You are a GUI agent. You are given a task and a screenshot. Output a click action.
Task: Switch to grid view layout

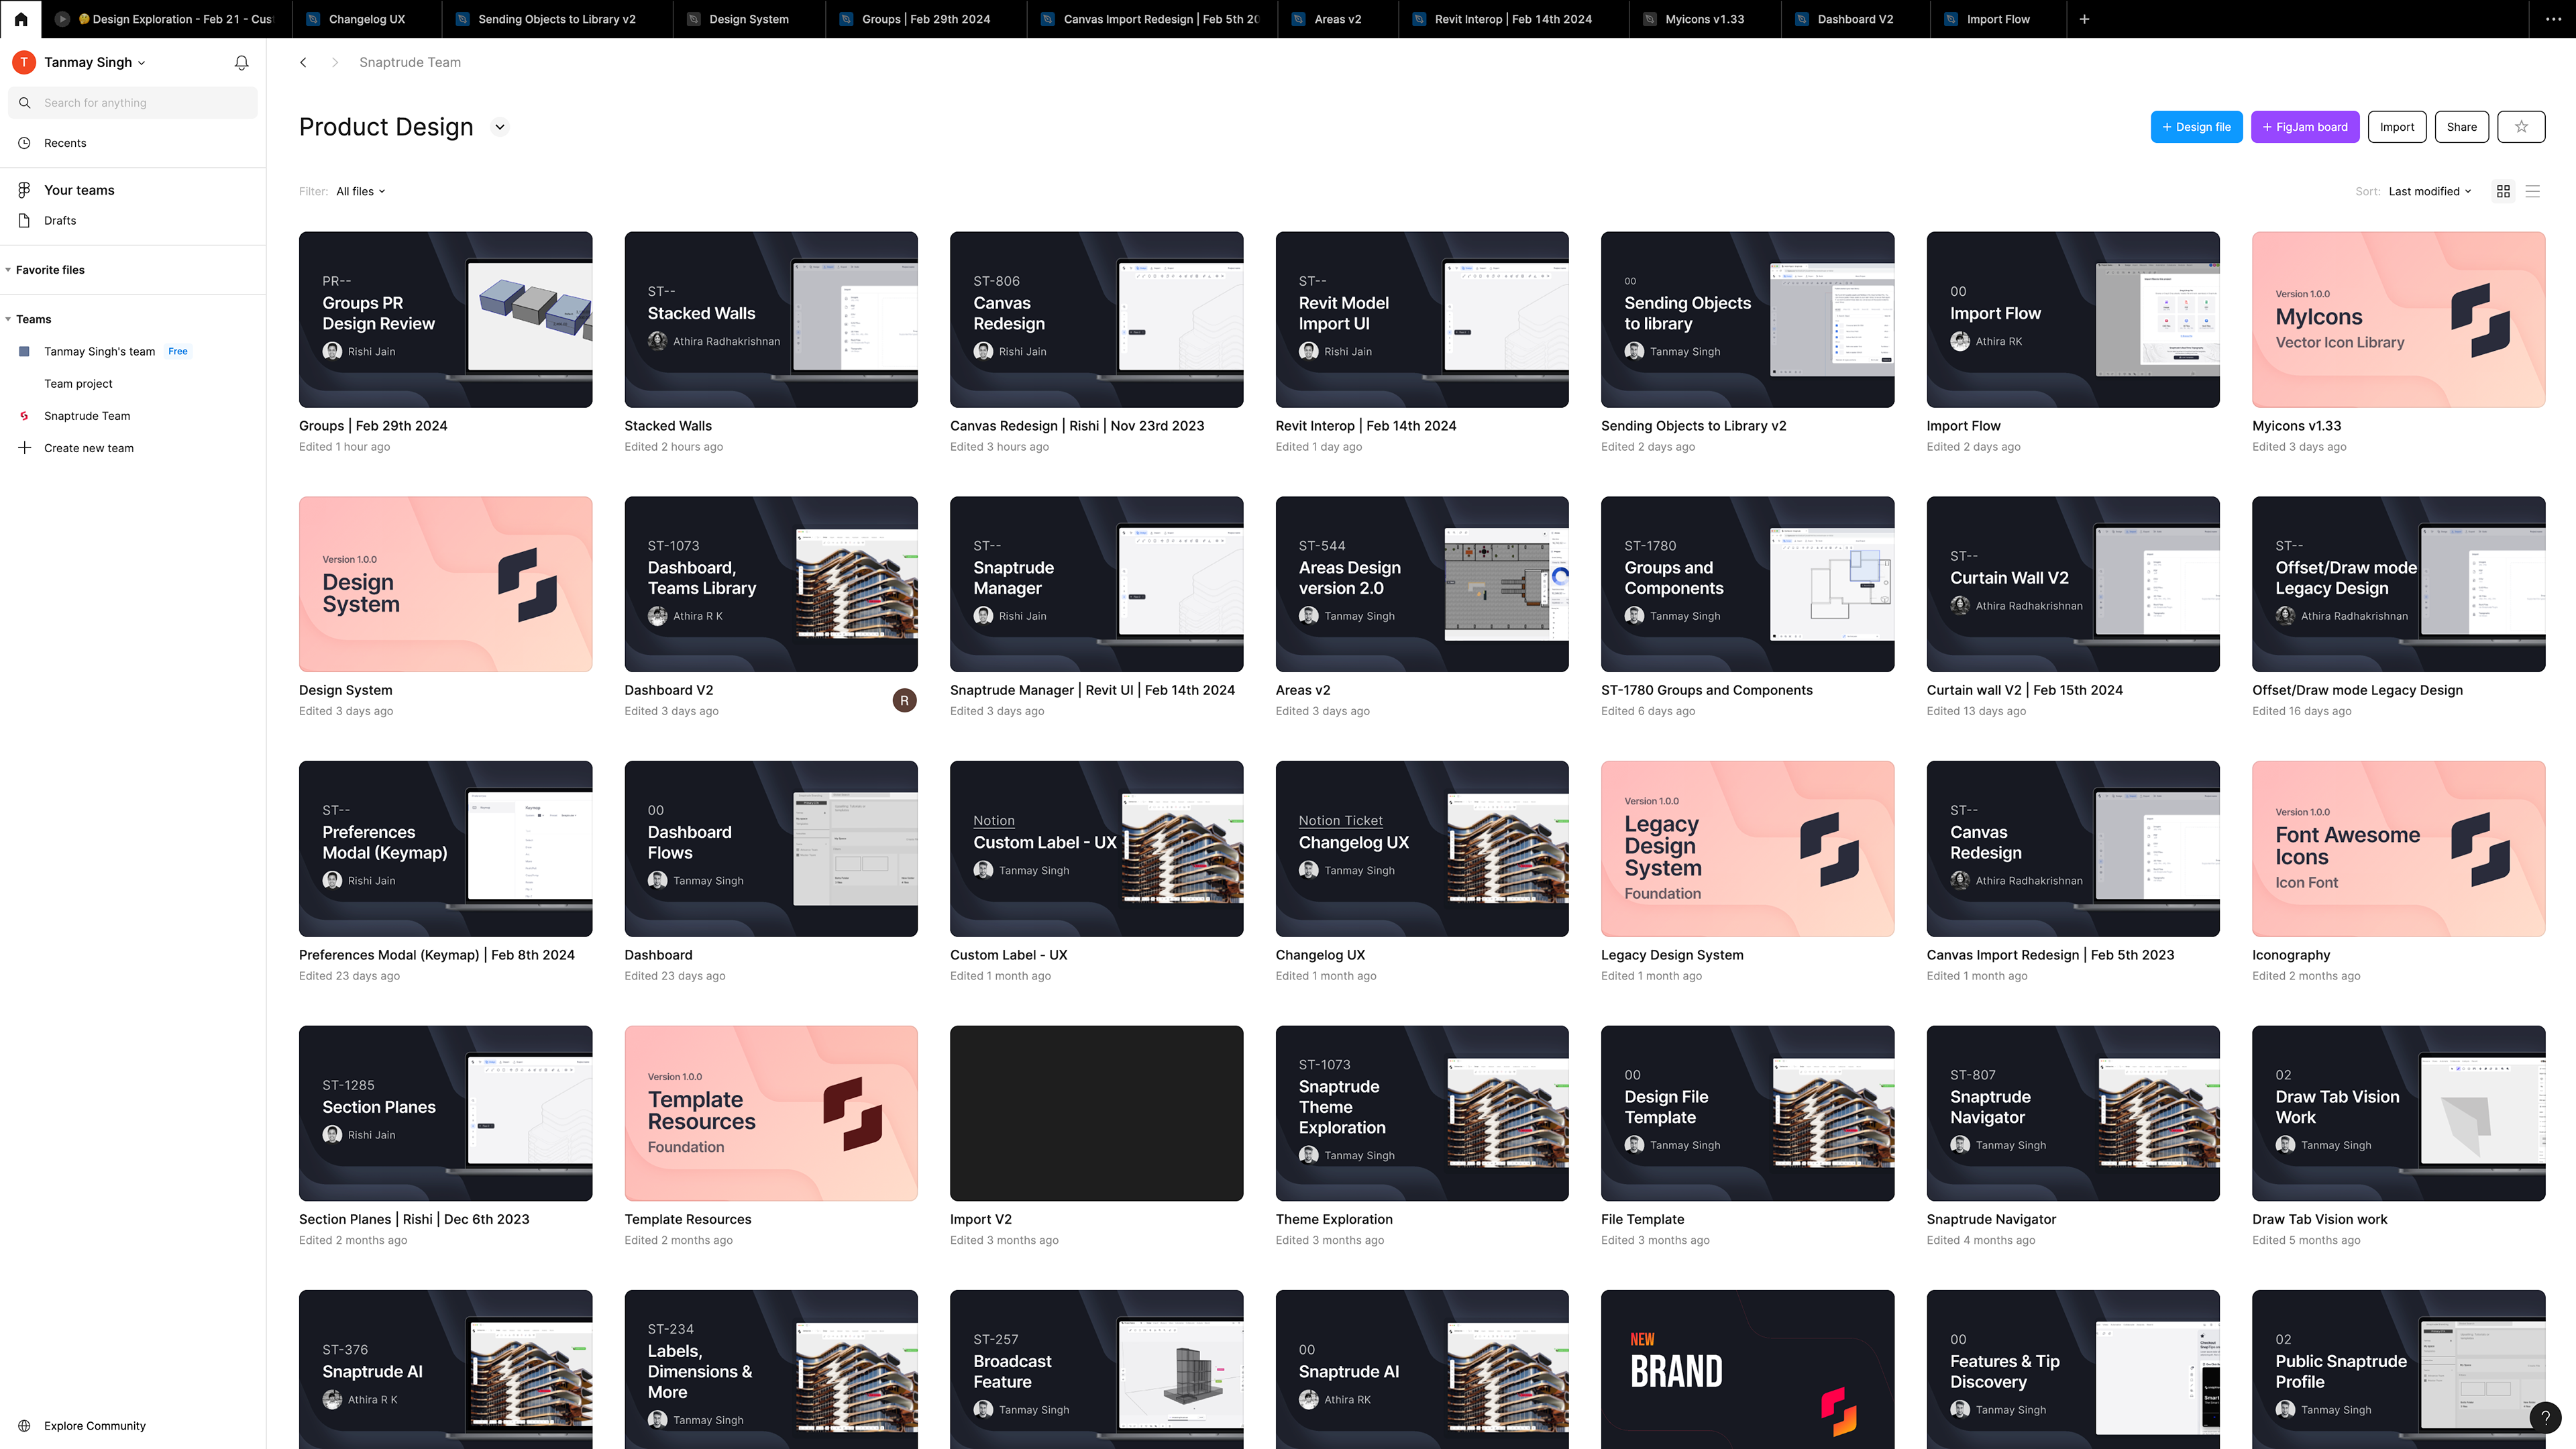[x=2503, y=192]
